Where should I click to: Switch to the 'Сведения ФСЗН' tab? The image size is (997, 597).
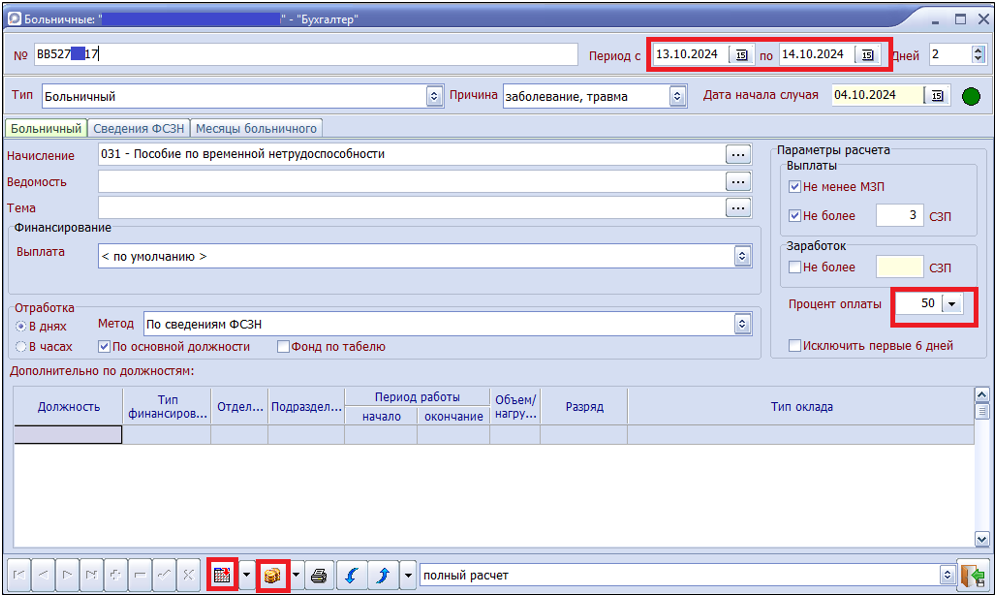pyautogui.click(x=138, y=128)
